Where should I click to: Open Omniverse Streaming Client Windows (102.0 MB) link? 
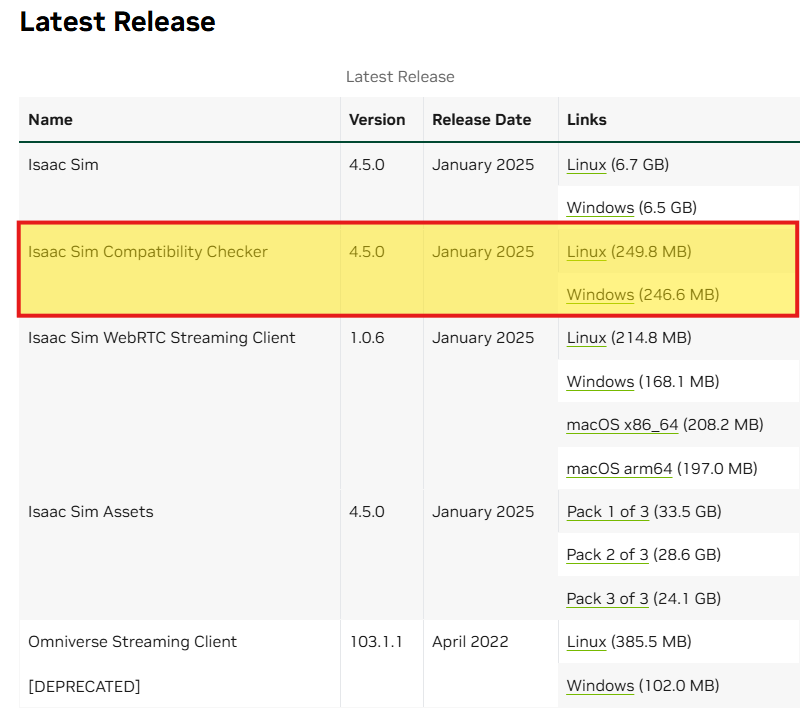pos(600,686)
